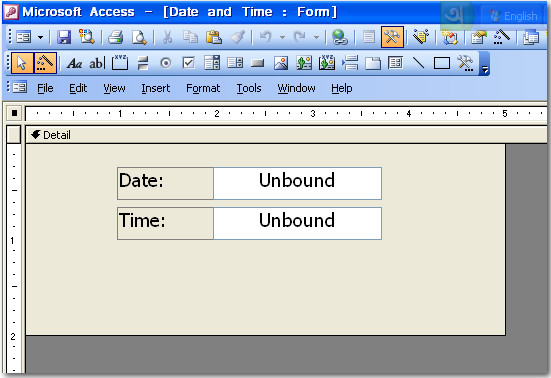This screenshot has width=551, height=378.
Task: Open the Window menu
Action: coord(296,88)
